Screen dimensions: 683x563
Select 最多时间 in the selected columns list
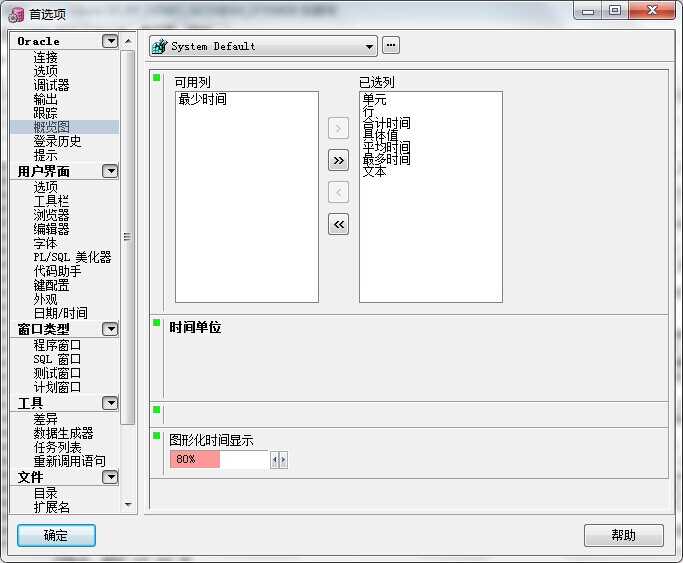[386, 159]
